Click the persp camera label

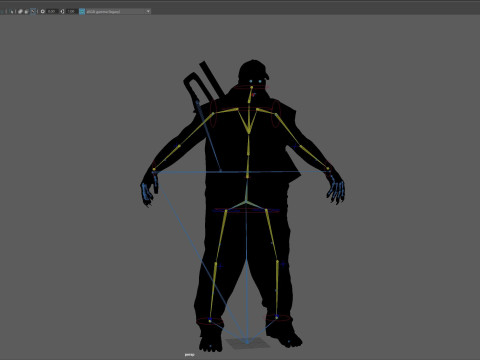[189, 355]
